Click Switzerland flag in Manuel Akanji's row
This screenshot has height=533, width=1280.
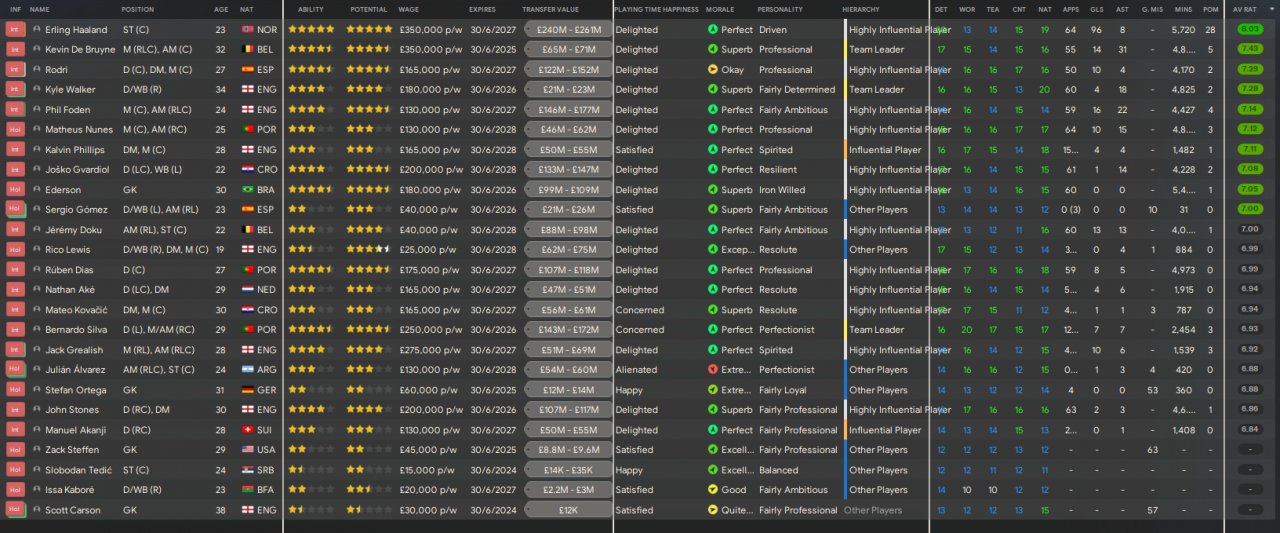pyautogui.click(x=248, y=430)
